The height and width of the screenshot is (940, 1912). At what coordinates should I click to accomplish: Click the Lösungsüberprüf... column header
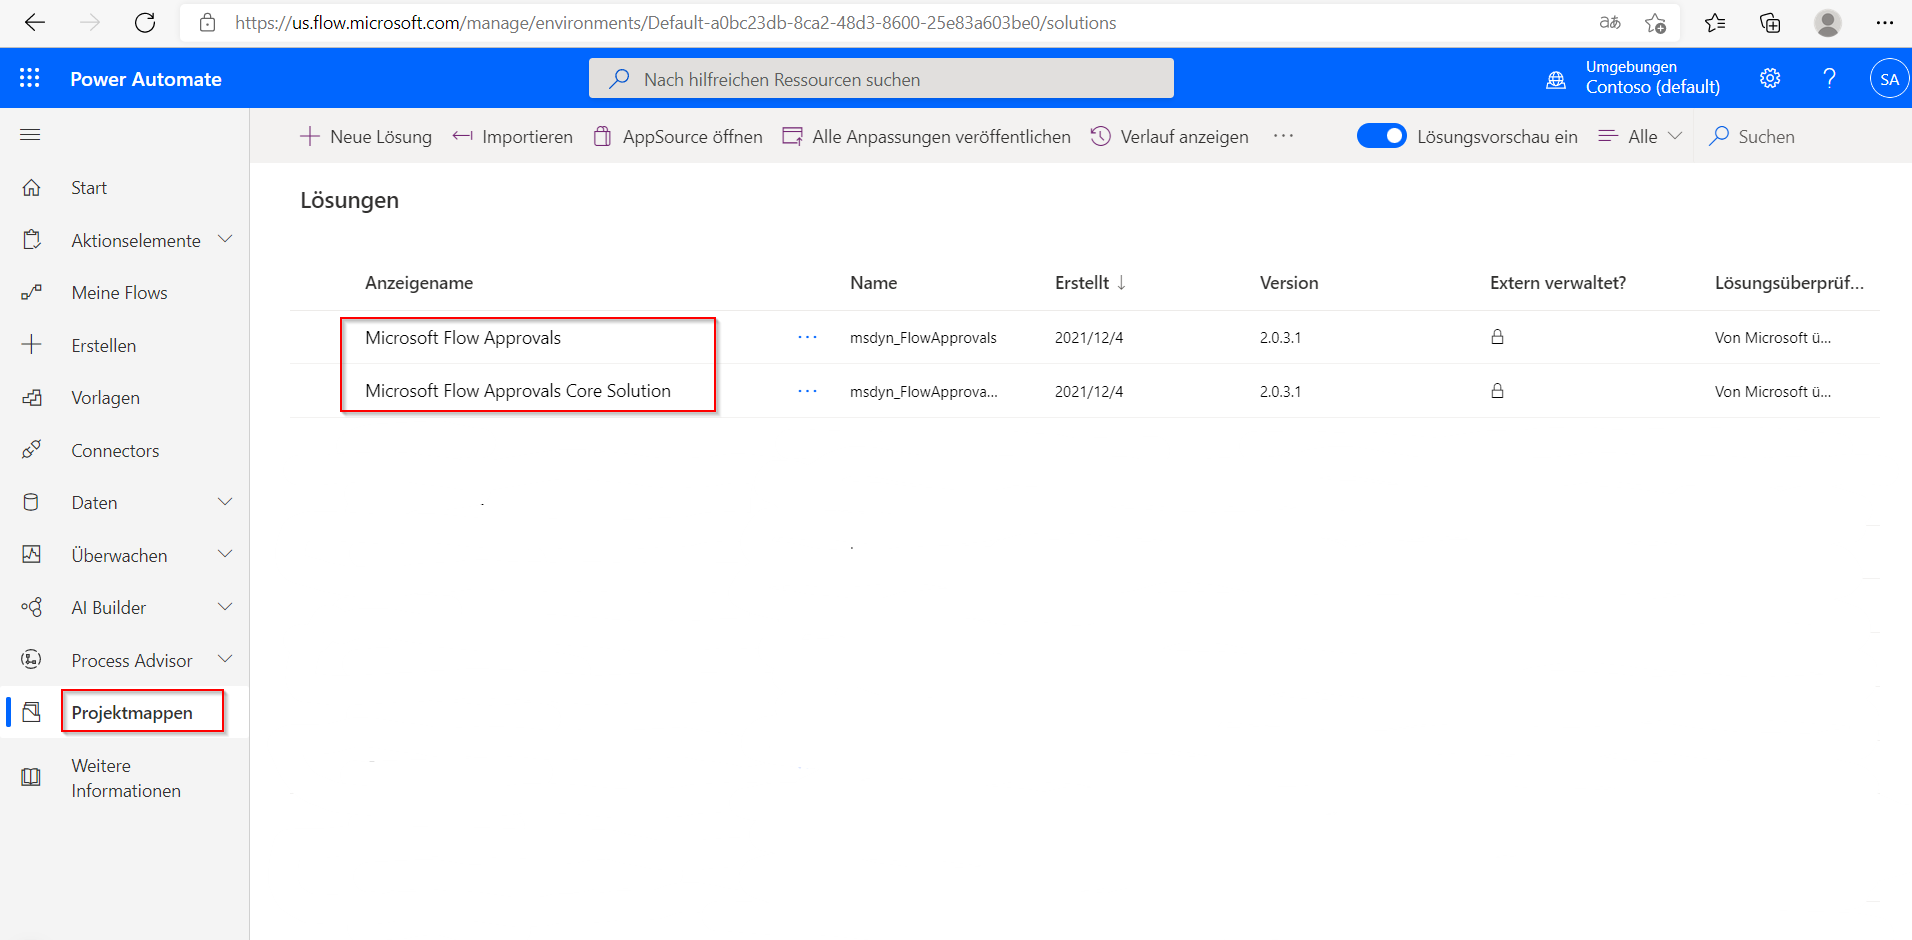click(x=1789, y=283)
